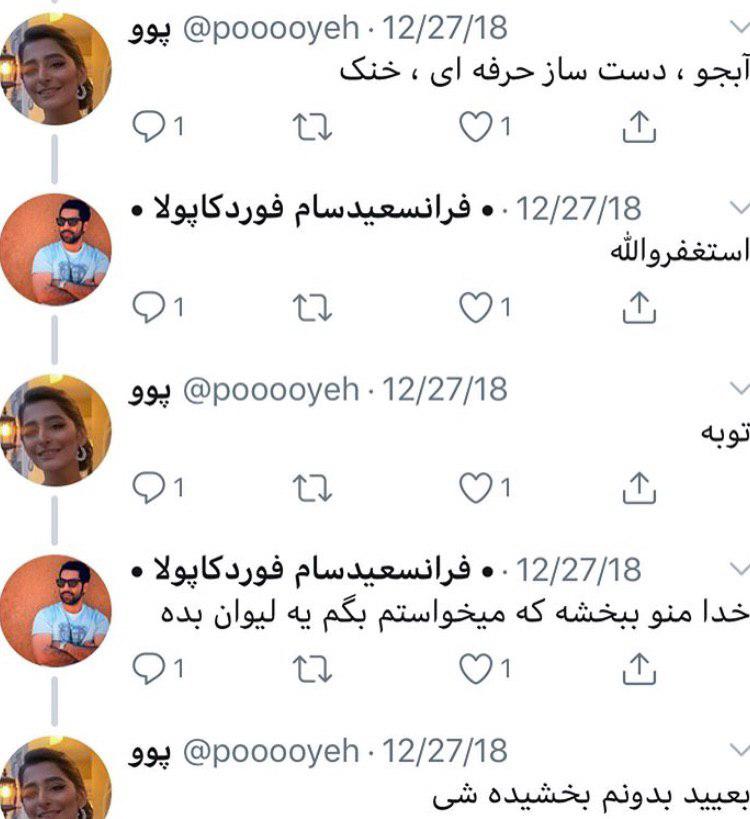Reply to the توبه tweet

(158, 487)
